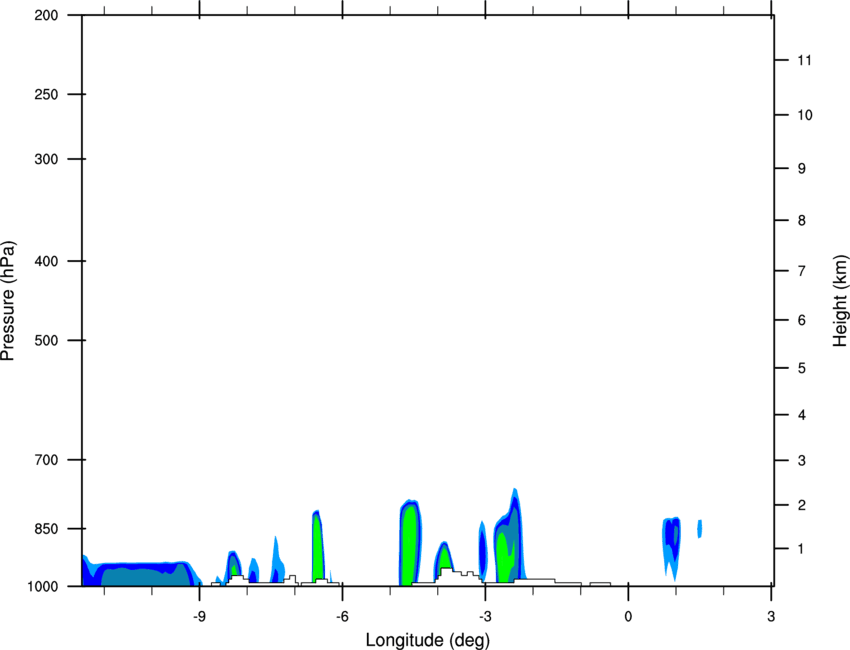The width and height of the screenshot is (850, 650).
Task: Click the 2 km height label
Action: (802, 505)
